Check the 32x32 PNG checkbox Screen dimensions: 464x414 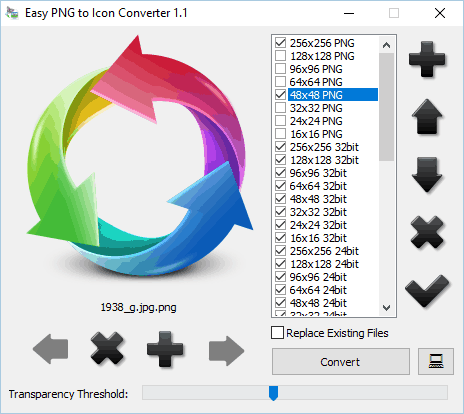click(281, 108)
